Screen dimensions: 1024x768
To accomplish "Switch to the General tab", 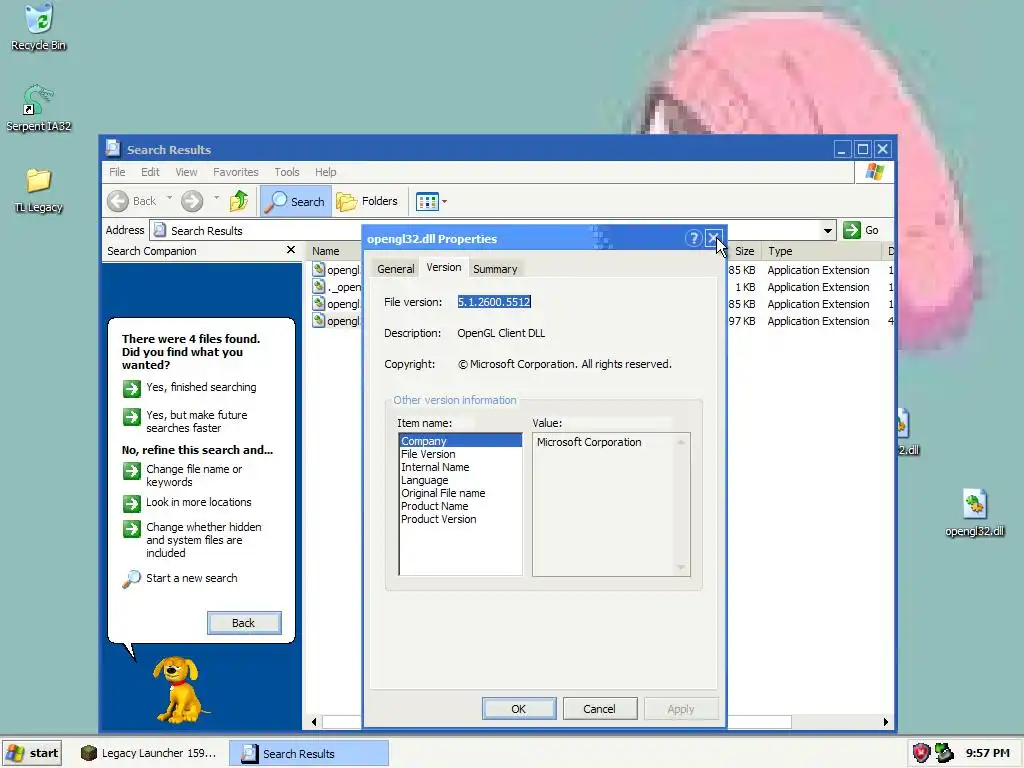I will (396, 269).
